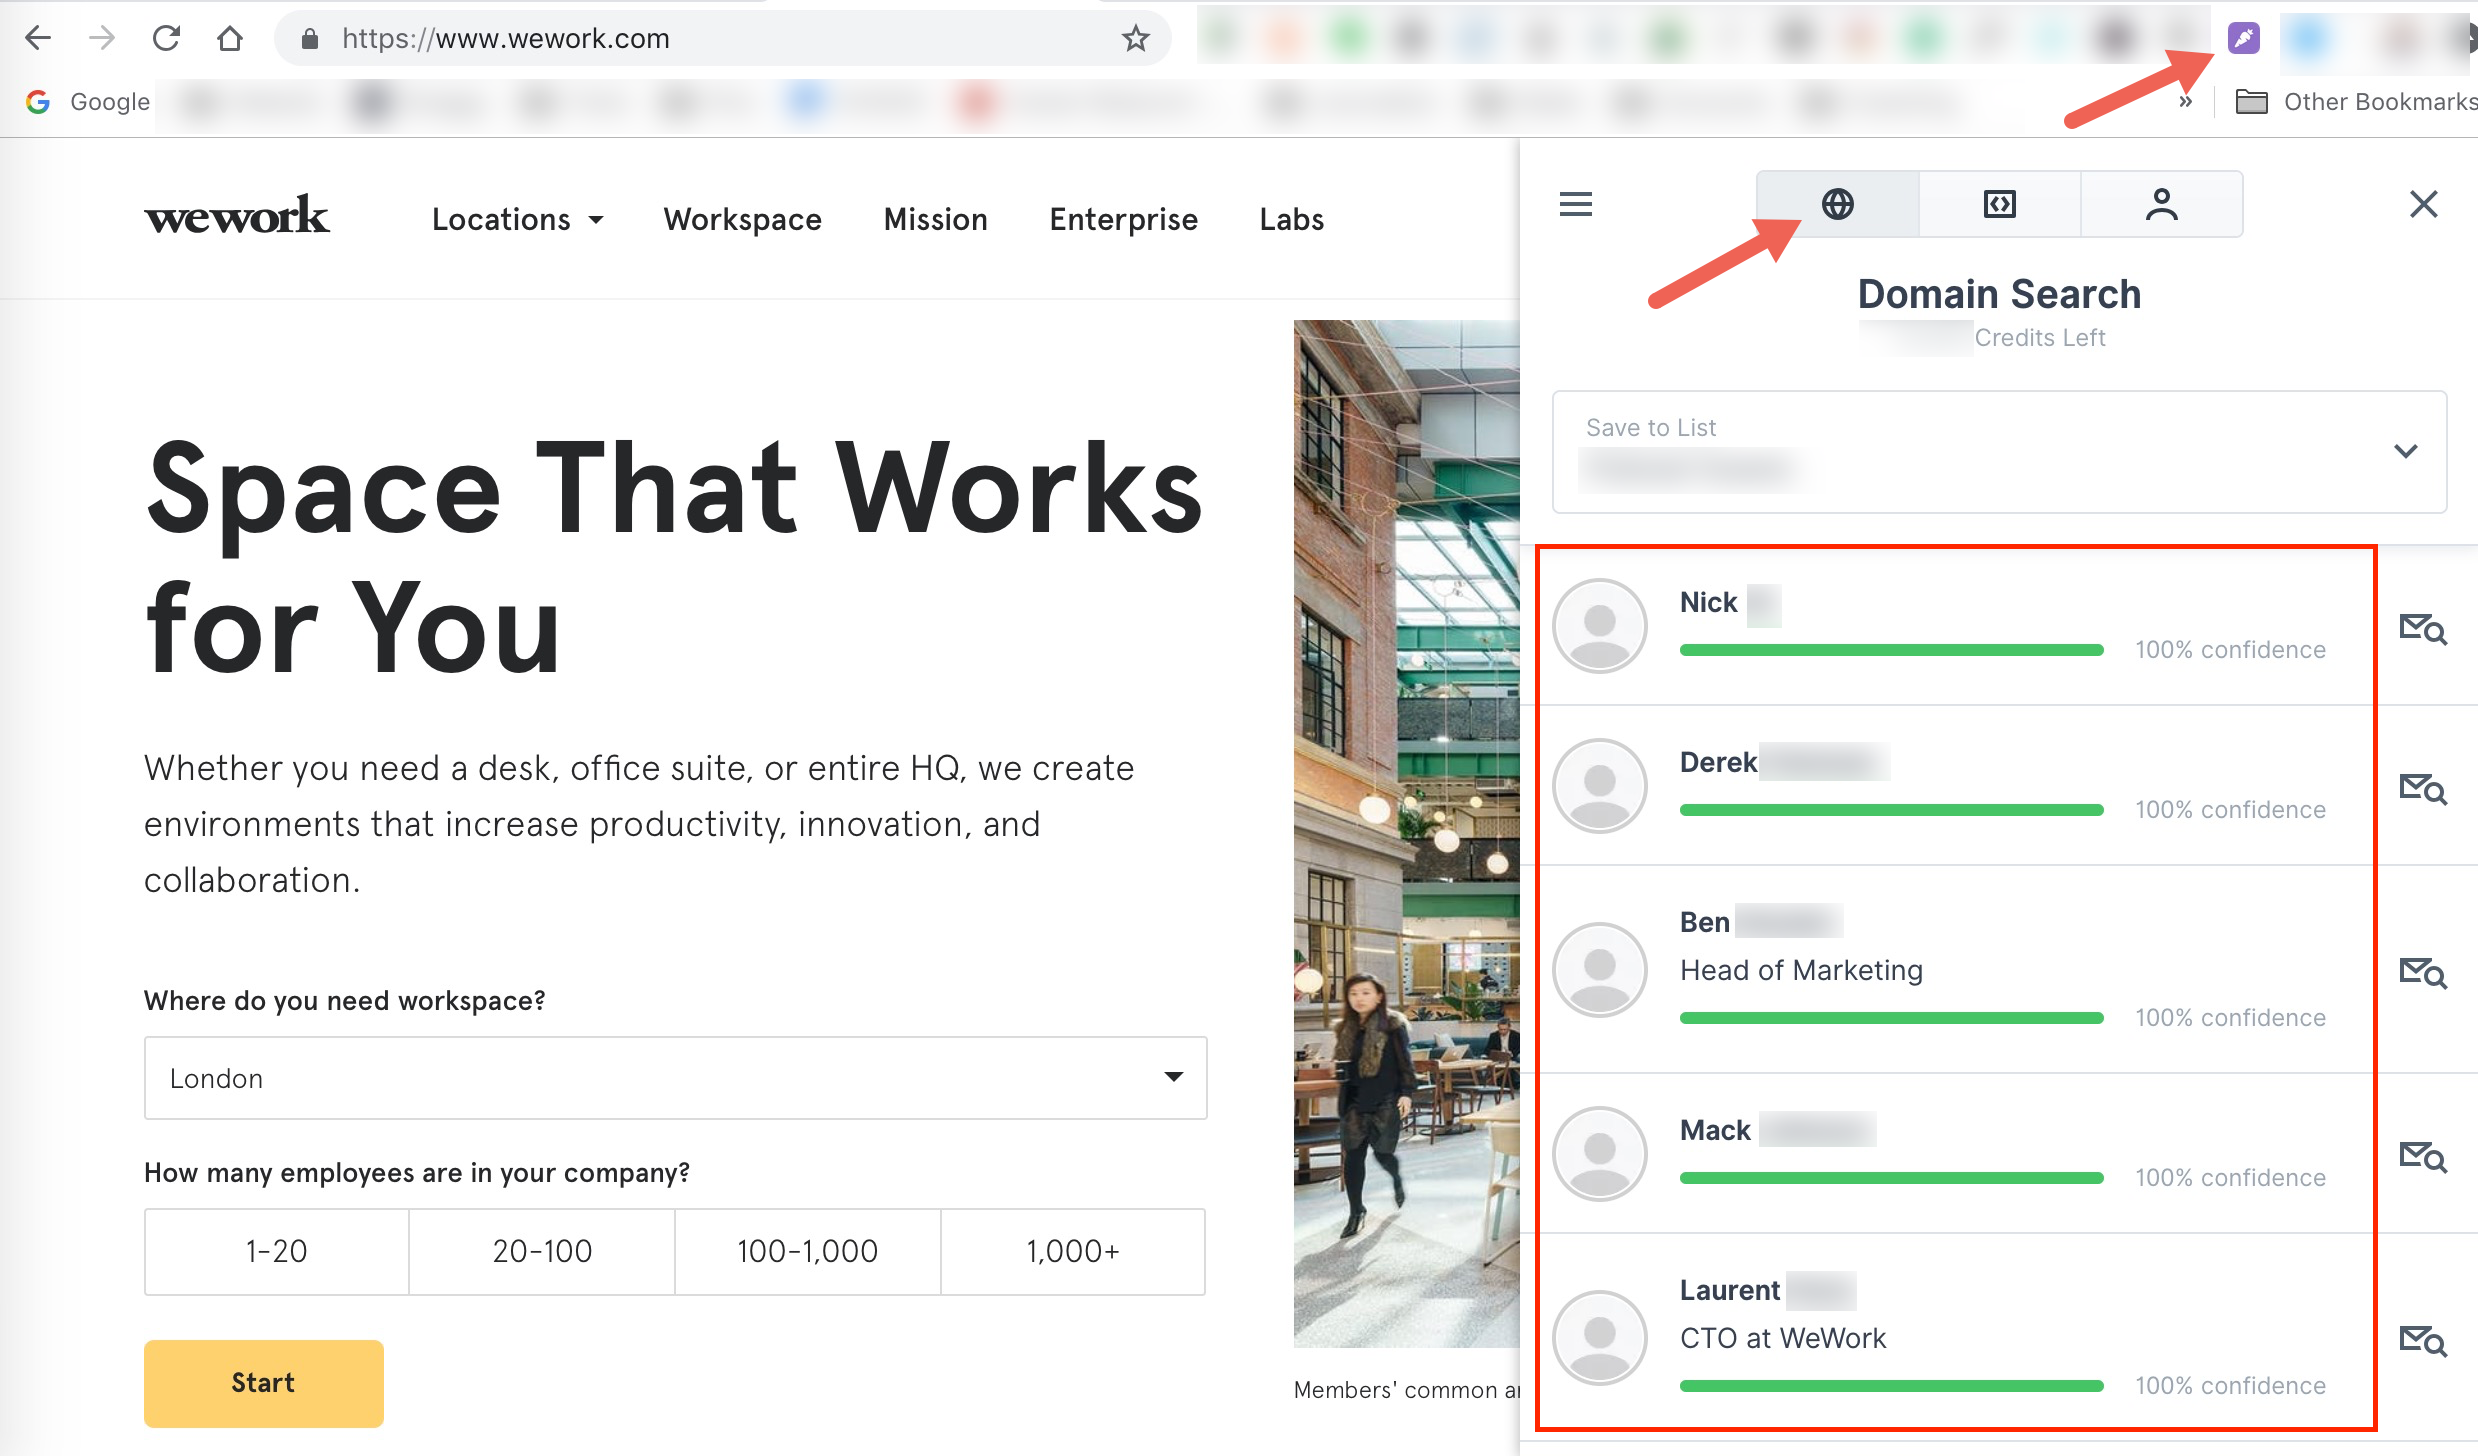Find email for Derek
The width and height of the screenshot is (2478, 1456).
[x=2422, y=789]
